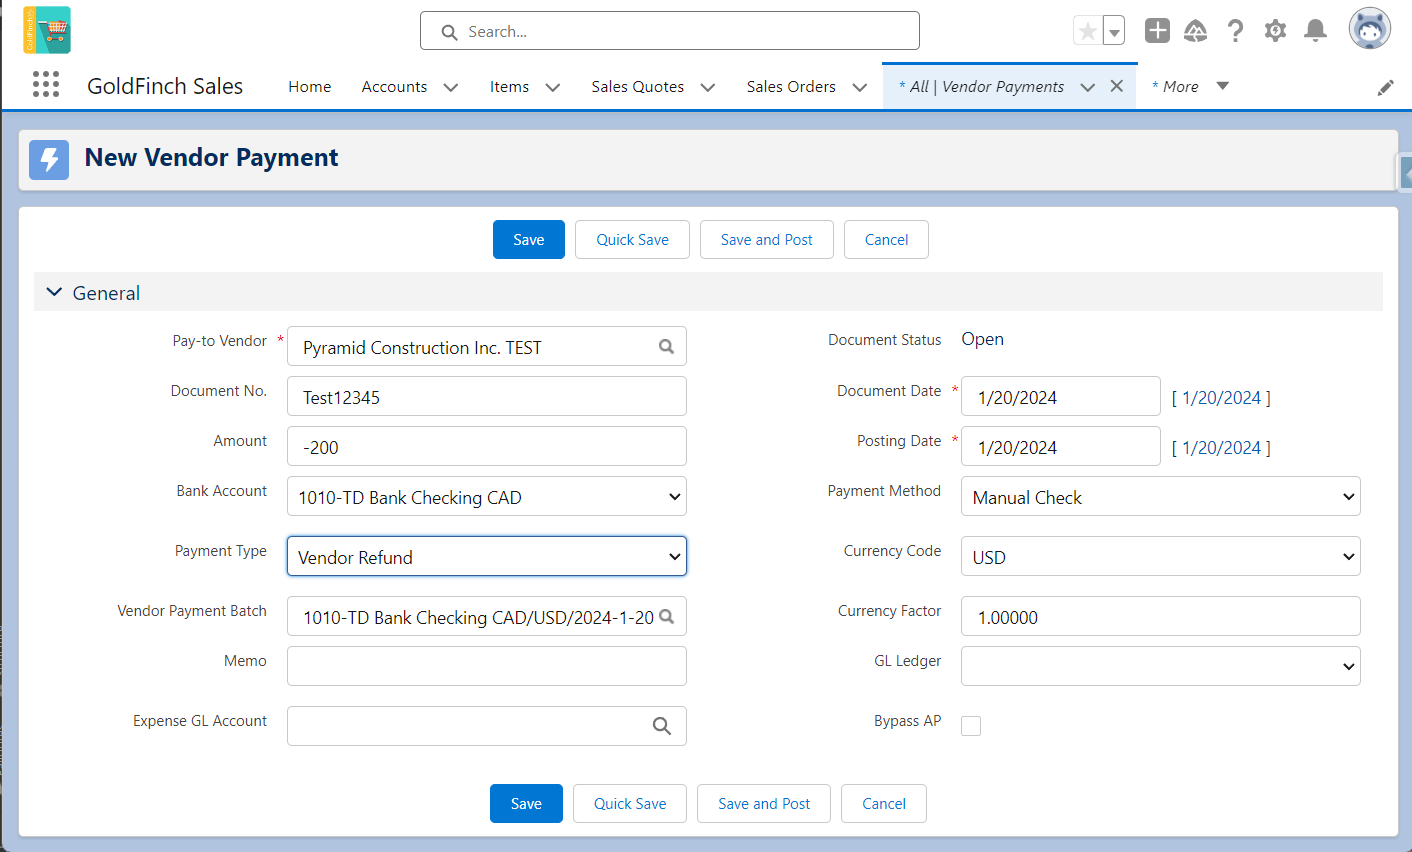
Task: Go to the Home tab
Action: [310, 87]
